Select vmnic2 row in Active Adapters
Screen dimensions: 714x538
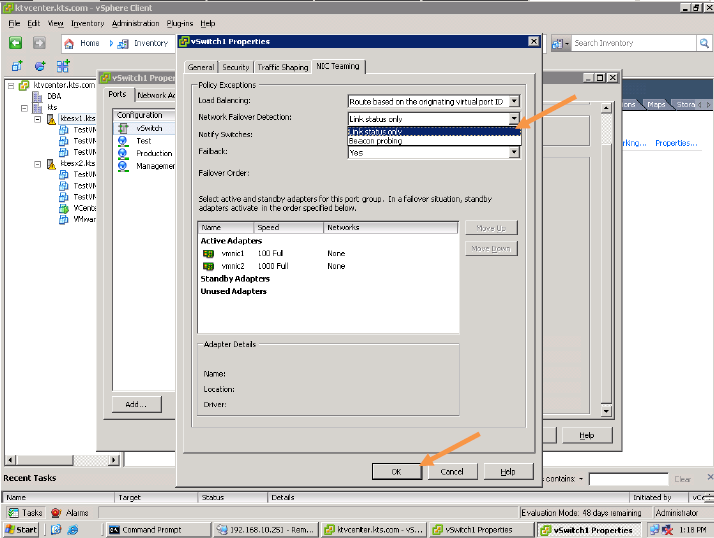(328, 266)
